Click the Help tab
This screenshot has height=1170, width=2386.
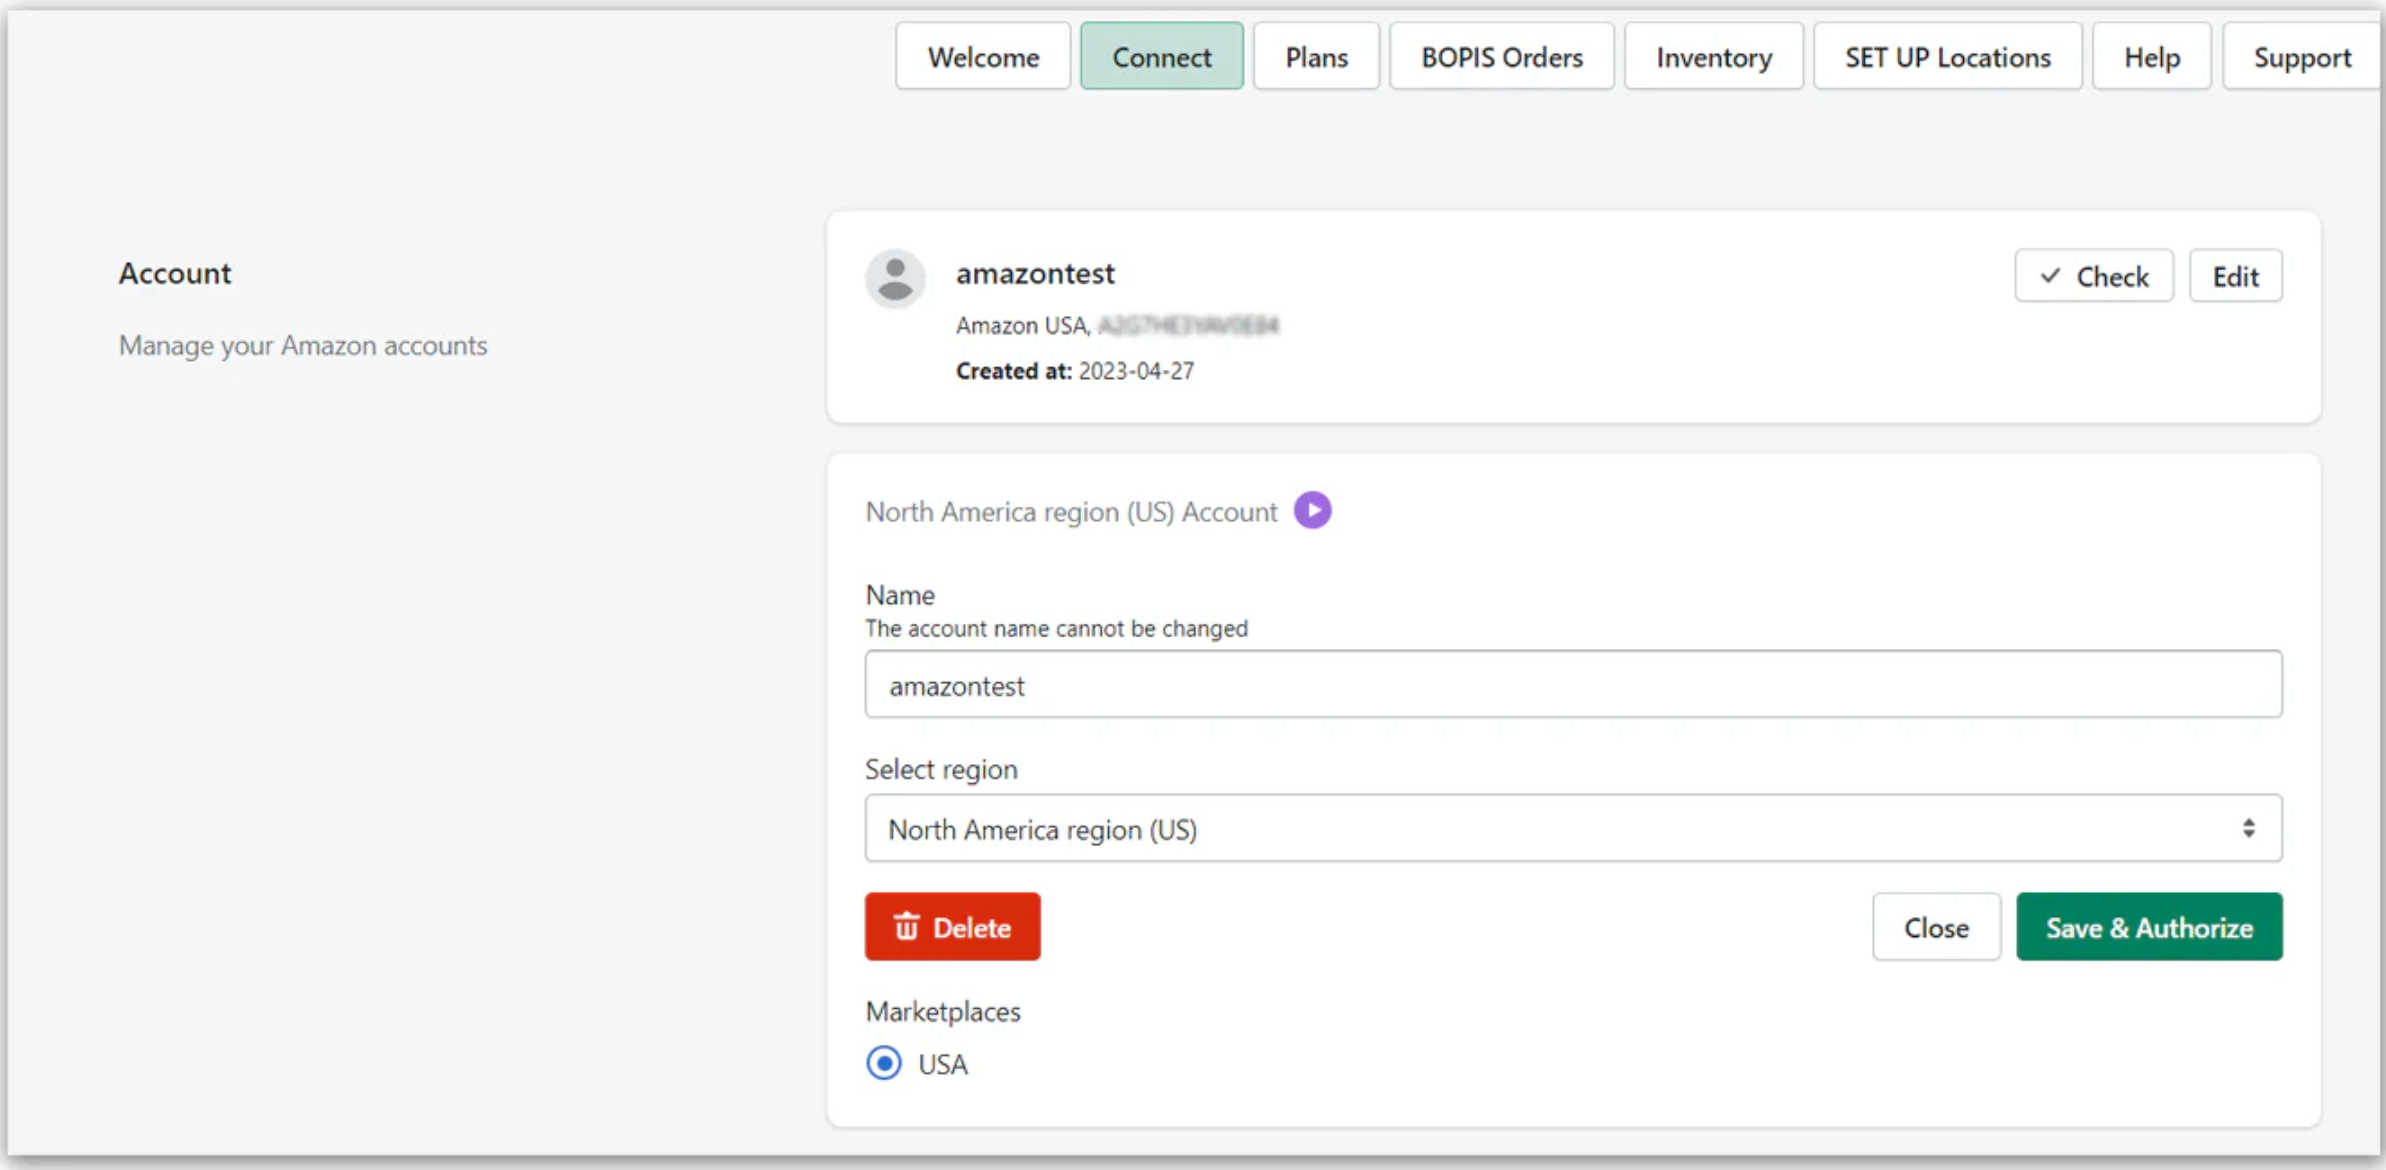[x=2151, y=57]
